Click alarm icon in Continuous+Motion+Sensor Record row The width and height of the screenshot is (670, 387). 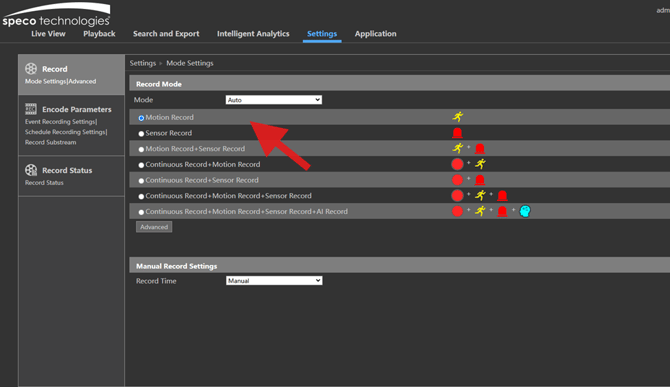pos(502,196)
